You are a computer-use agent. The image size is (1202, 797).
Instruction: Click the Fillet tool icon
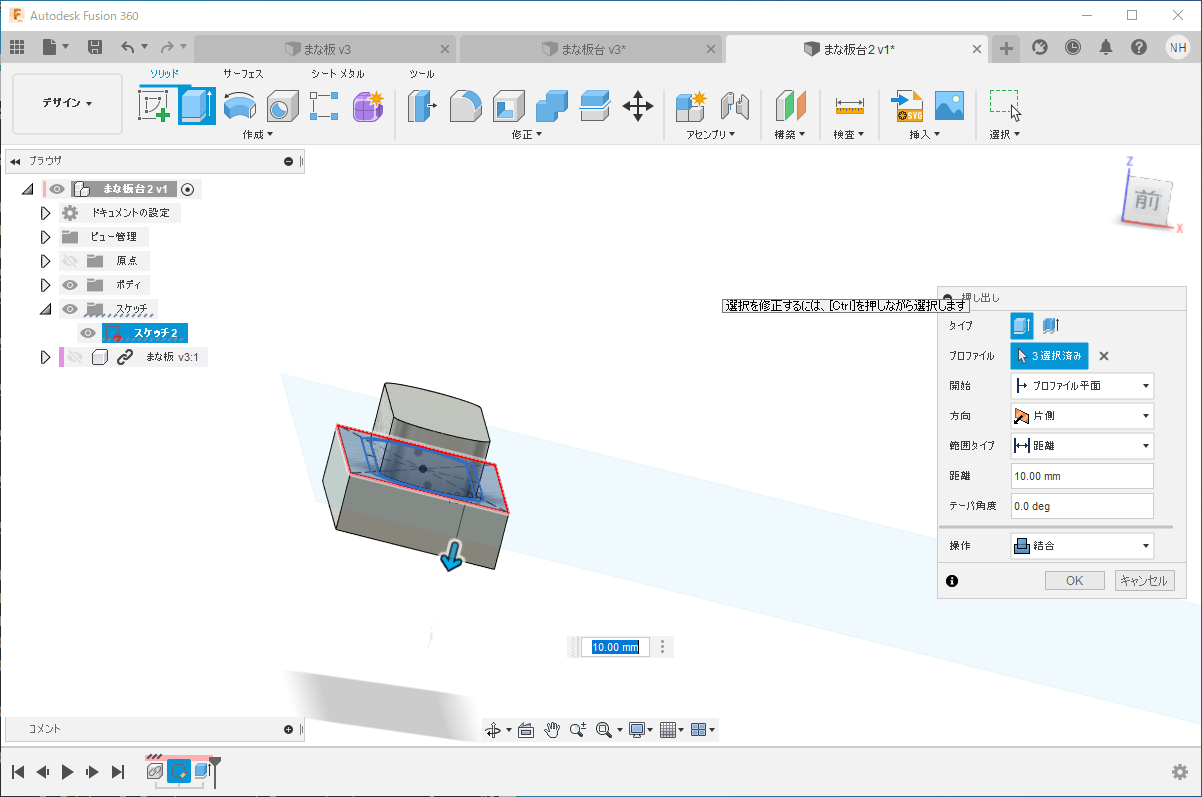(465, 105)
